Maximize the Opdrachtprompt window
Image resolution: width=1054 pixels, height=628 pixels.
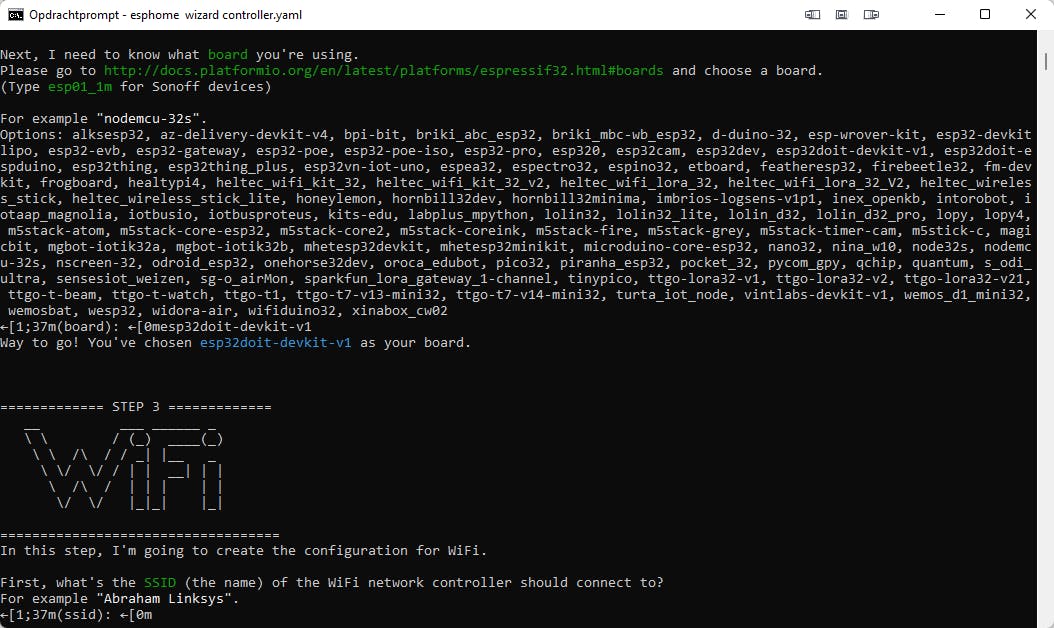pos(985,14)
